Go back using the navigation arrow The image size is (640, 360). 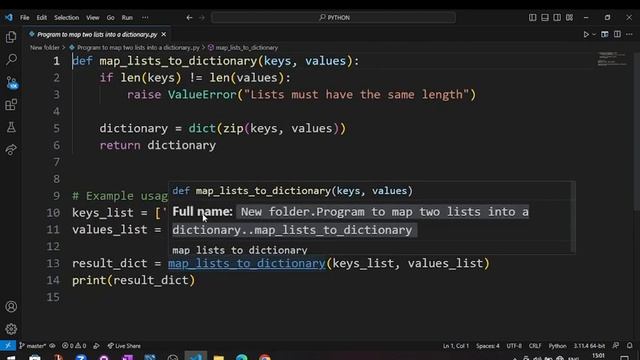pos(189,18)
